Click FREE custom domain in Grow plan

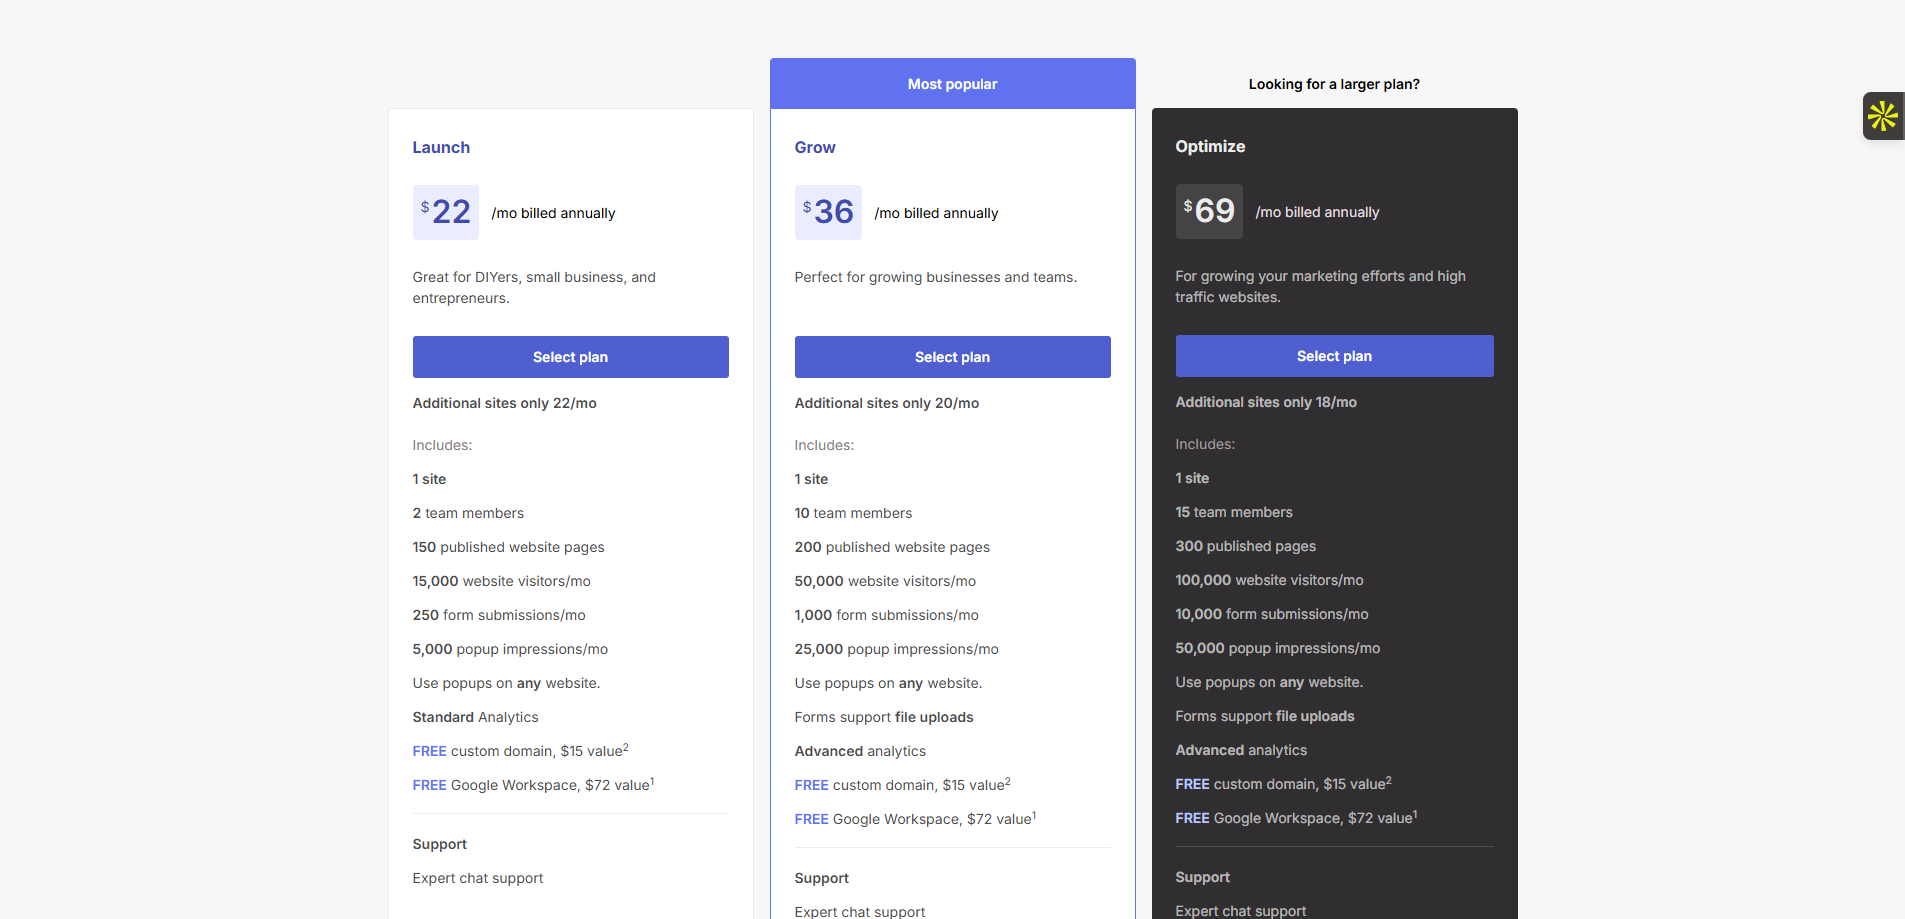[902, 785]
